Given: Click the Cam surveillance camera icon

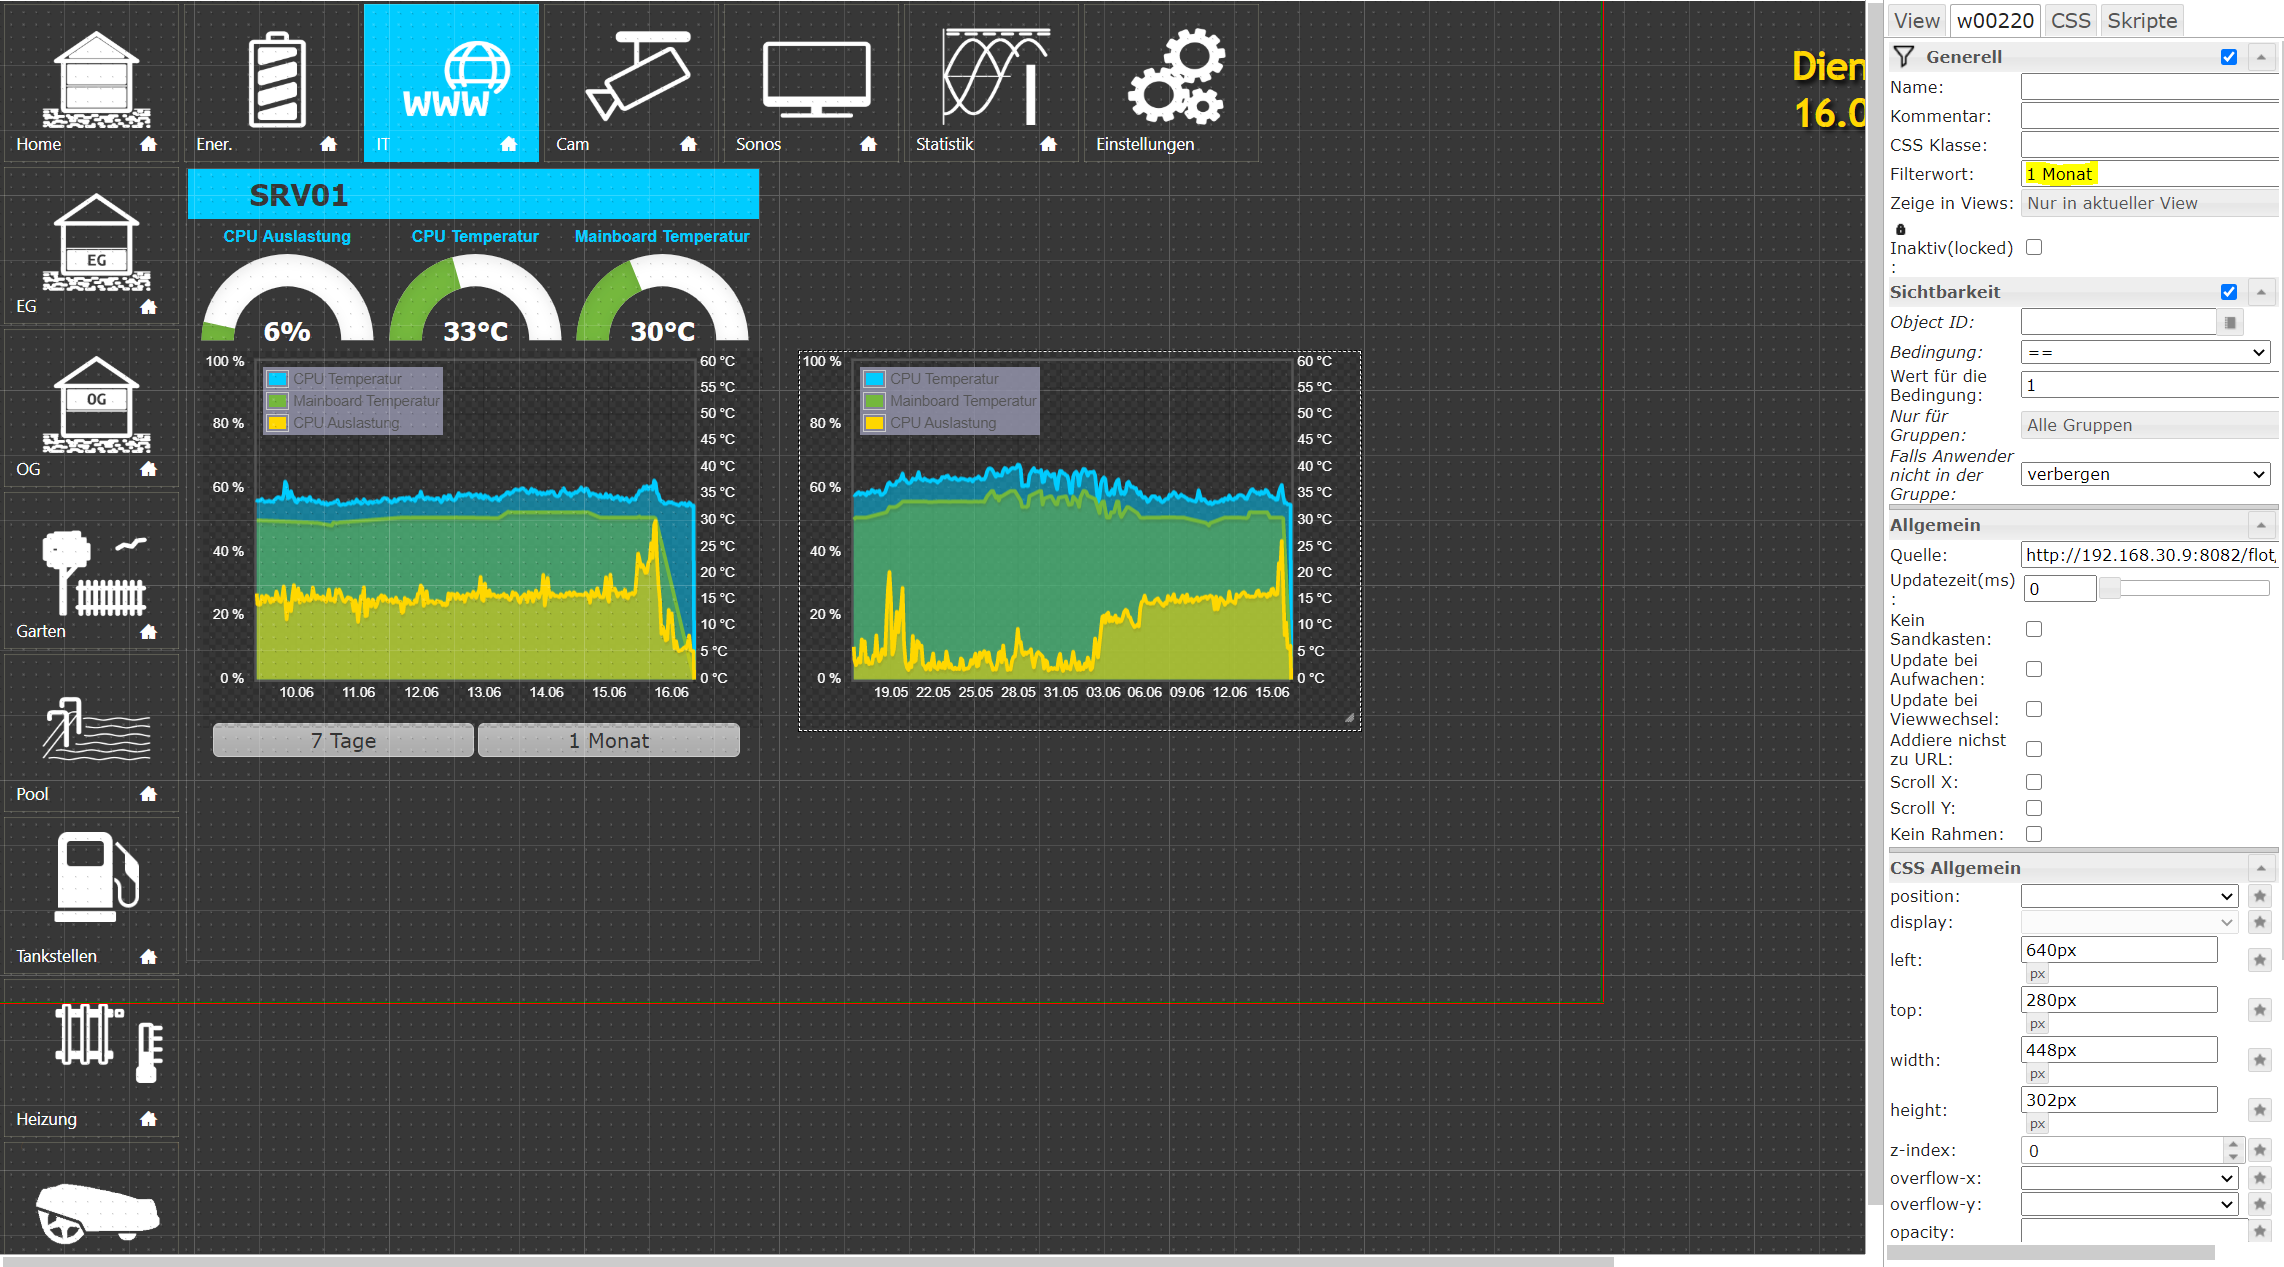Looking at the screenshot, I should (637, 77).
